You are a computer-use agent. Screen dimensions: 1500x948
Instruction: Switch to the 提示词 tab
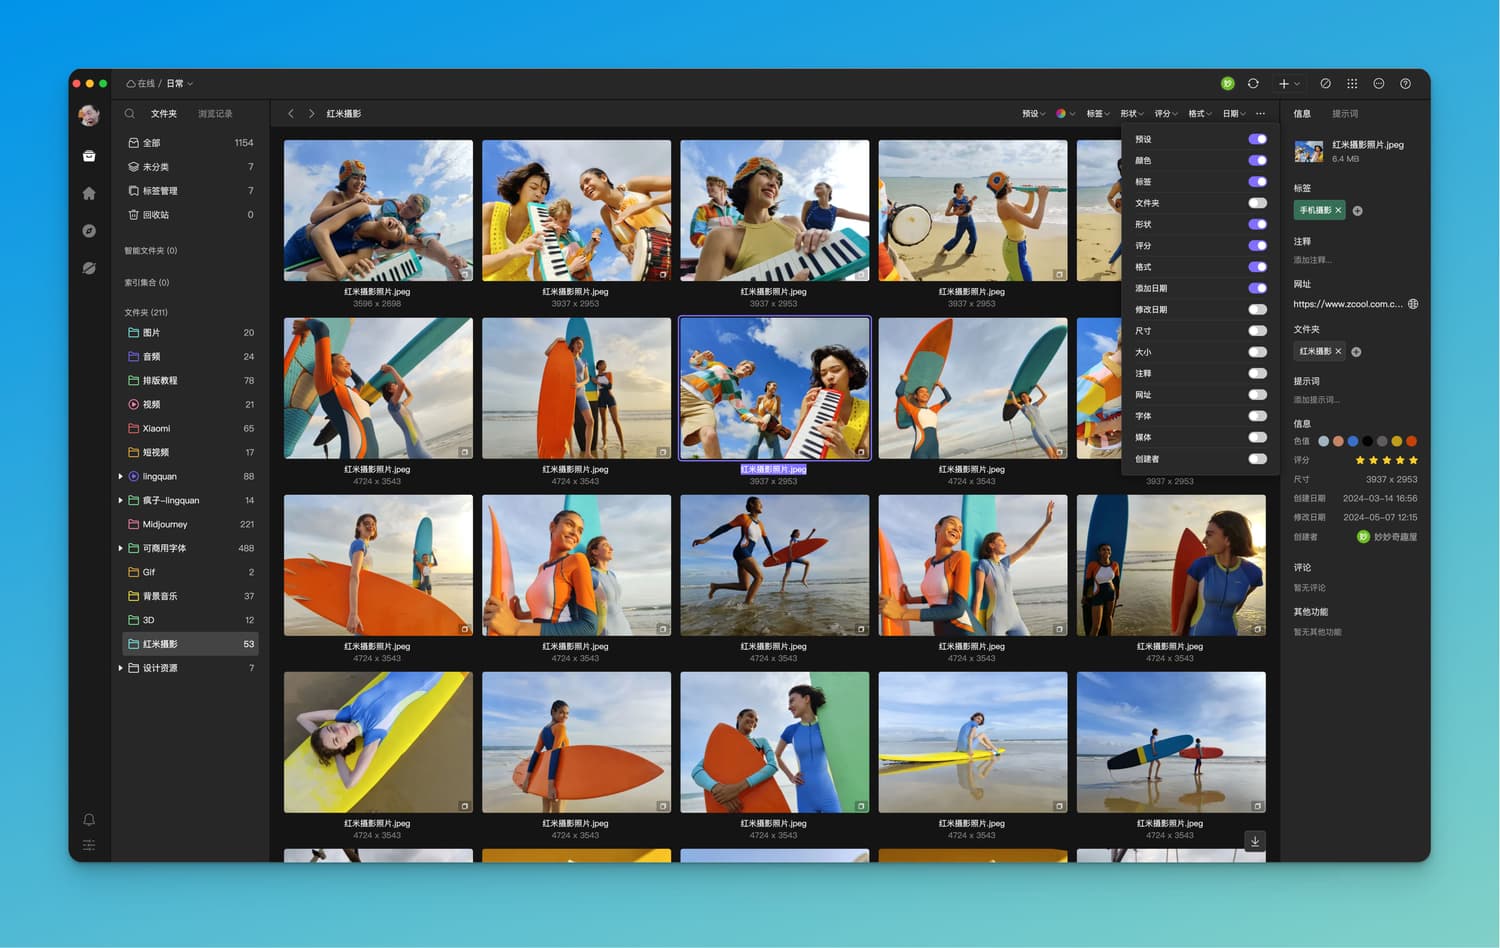pos(1345,114)
